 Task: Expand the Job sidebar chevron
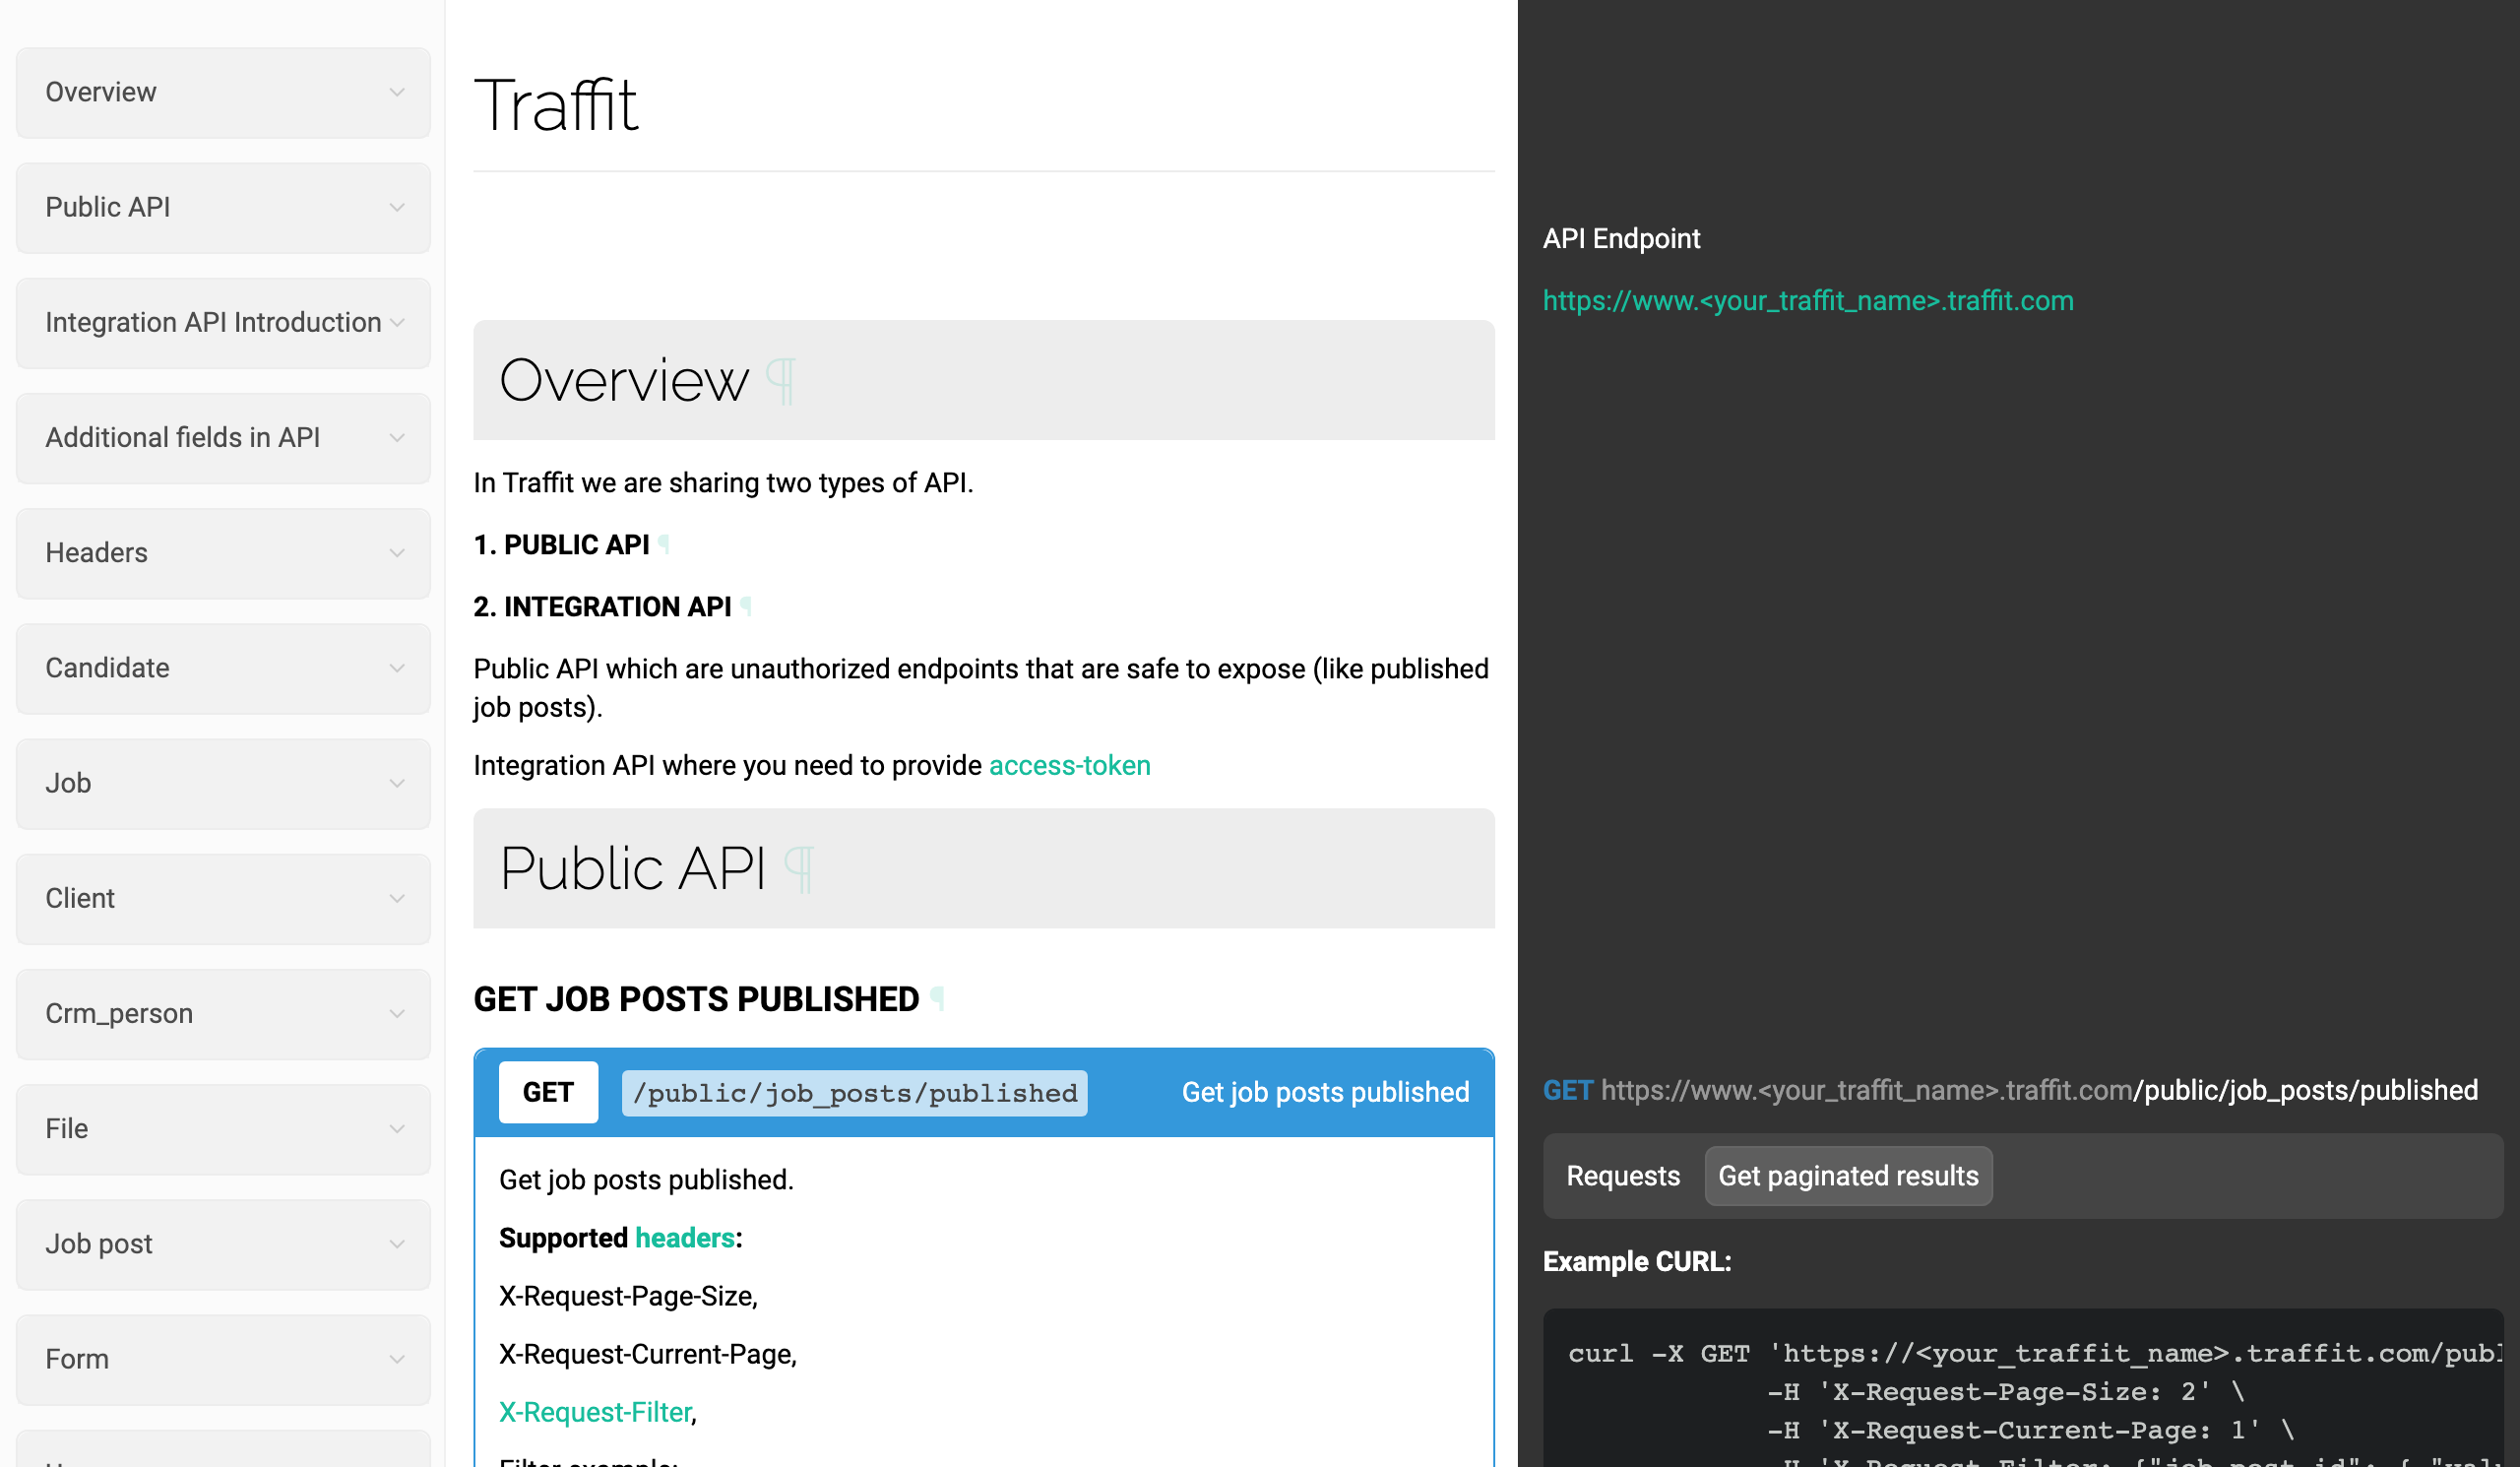coord(397,783)
